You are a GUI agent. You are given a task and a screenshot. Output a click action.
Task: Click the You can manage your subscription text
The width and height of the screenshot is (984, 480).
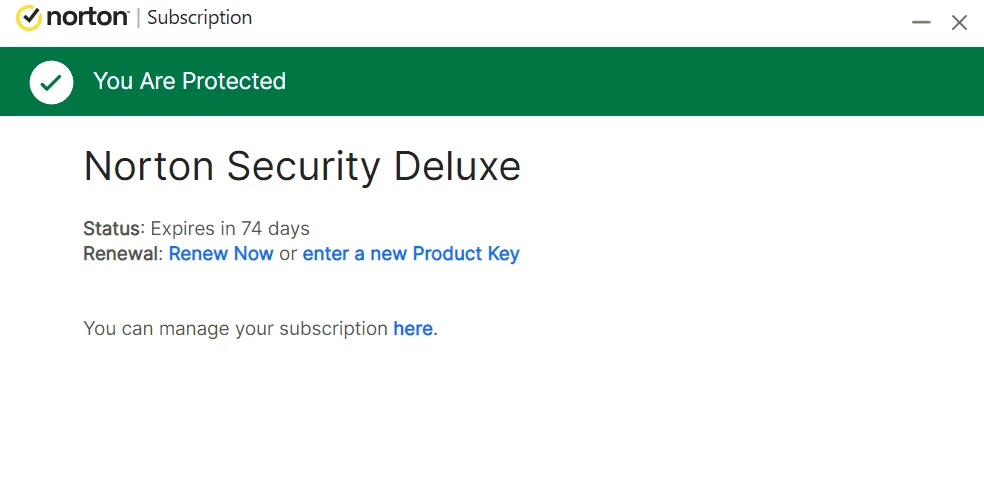point(235,328)
